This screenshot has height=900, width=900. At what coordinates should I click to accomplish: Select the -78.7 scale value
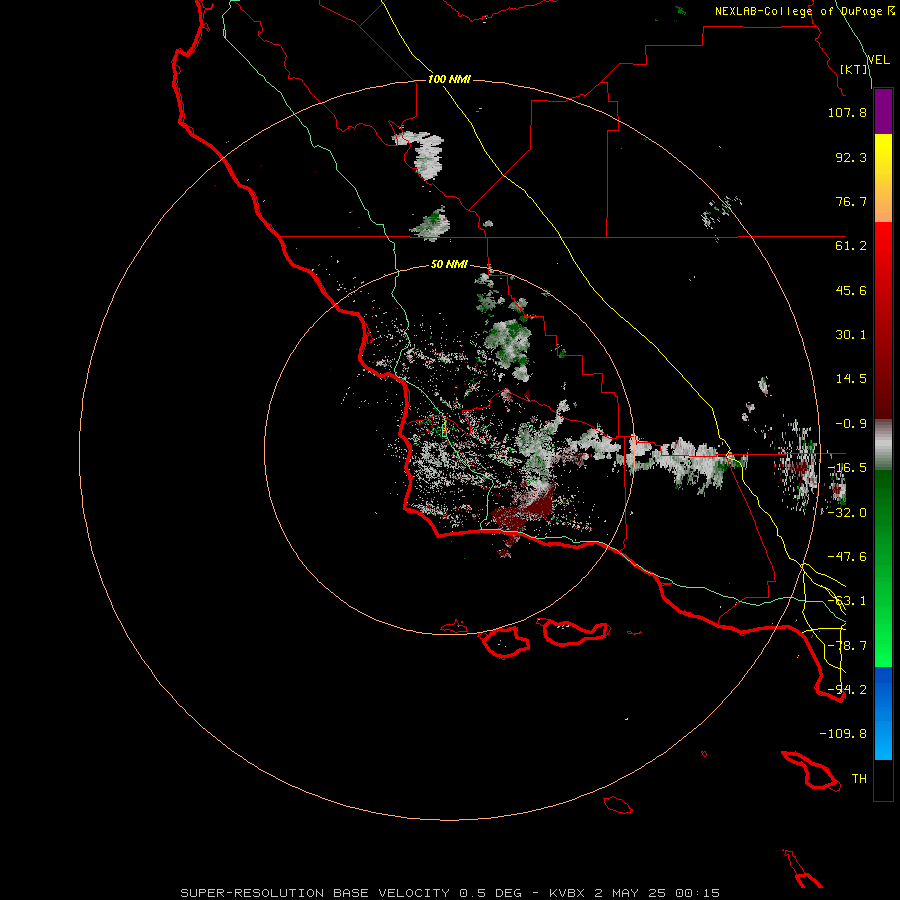(x=847, y=646)
